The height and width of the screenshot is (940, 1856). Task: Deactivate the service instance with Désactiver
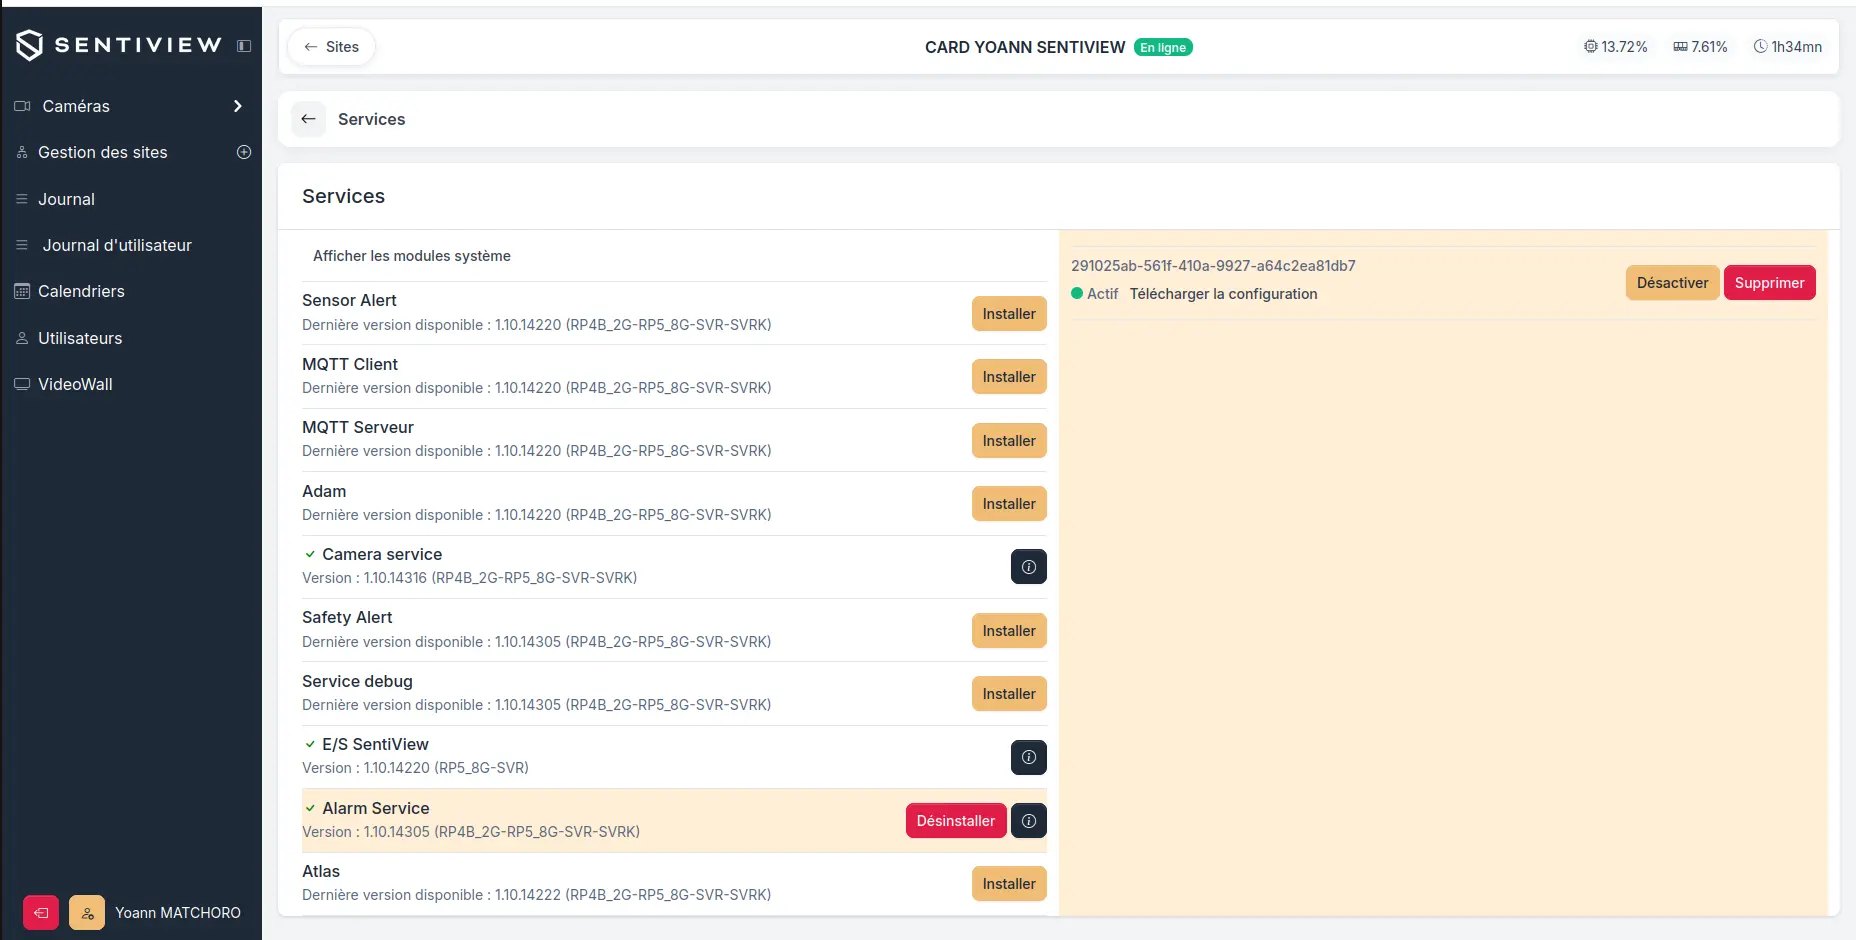coord(1672,283)
